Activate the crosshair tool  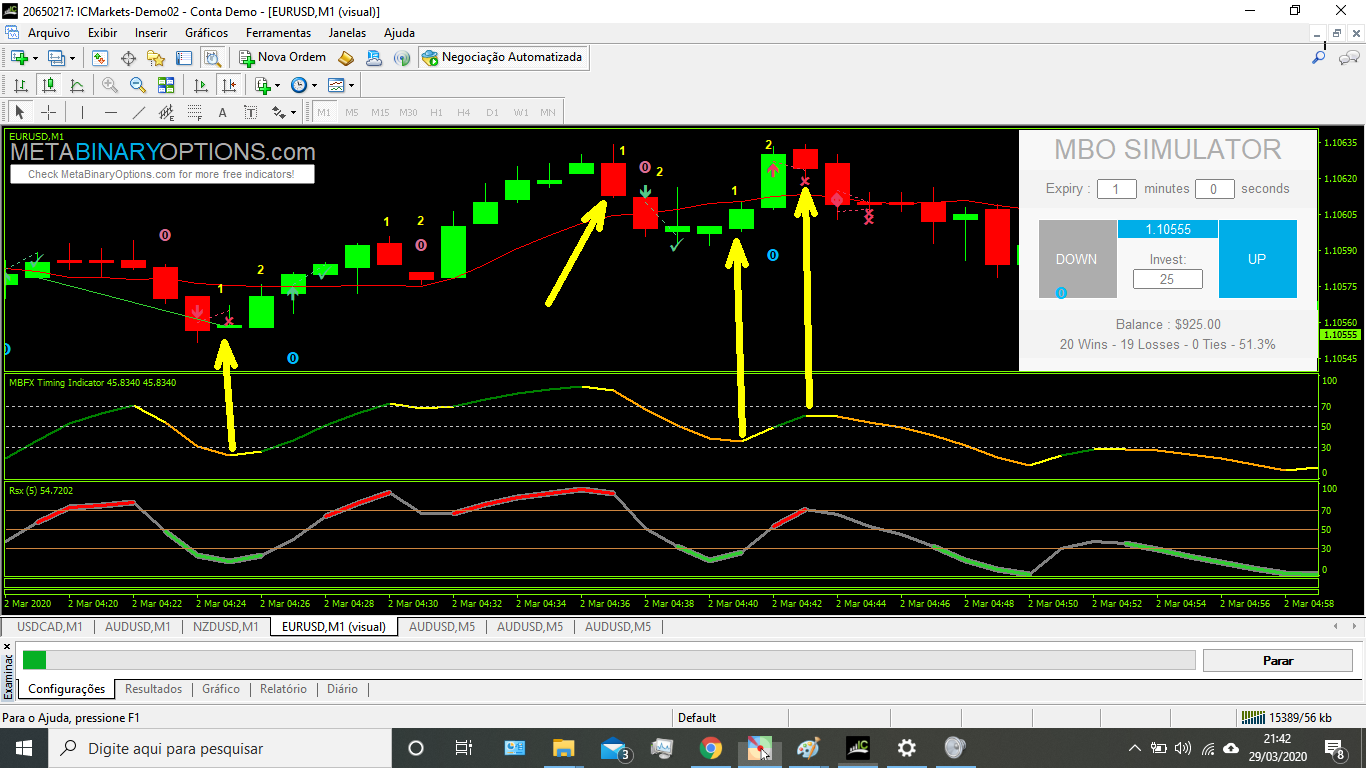point(48,112)
